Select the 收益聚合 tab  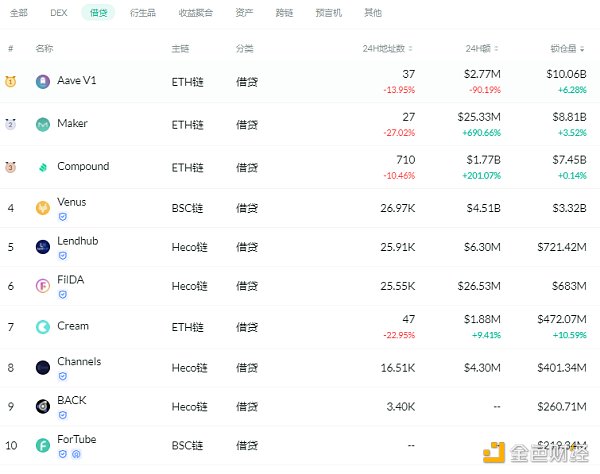(x=196, y=13)
